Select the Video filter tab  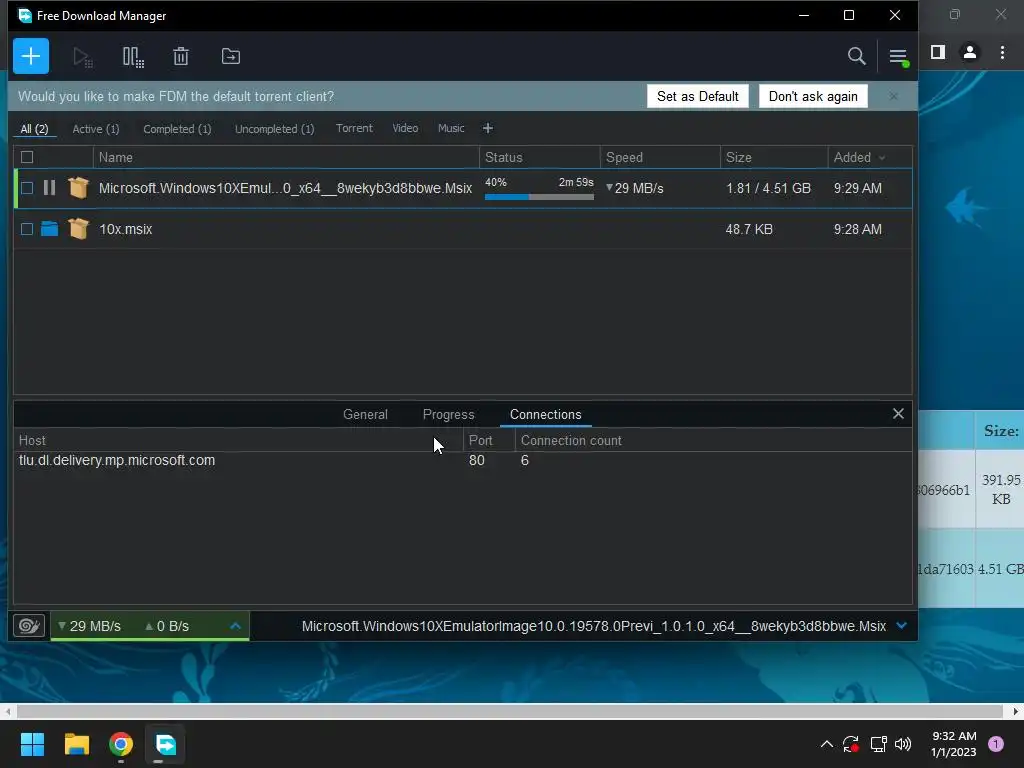(405, 128)
